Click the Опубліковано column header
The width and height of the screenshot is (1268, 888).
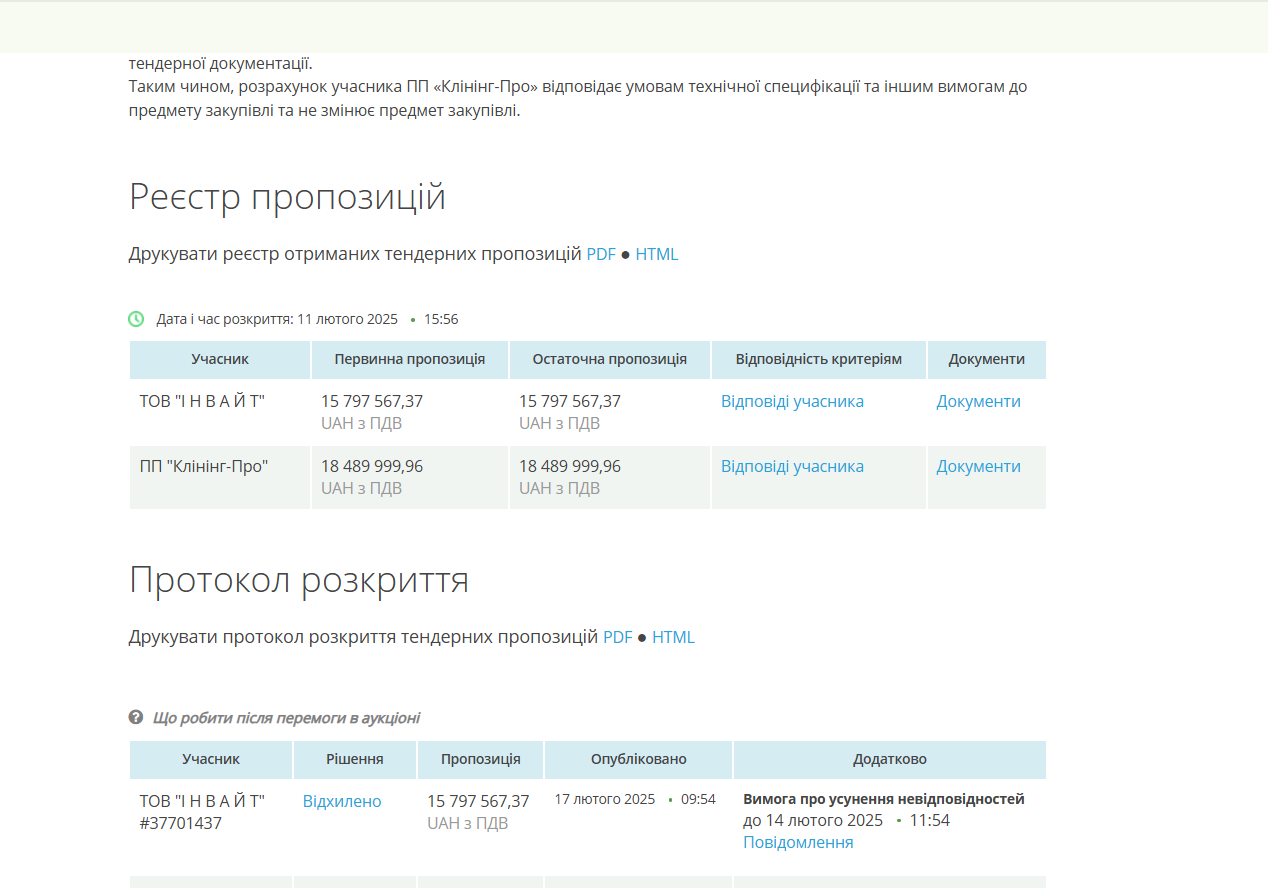tap(639, 759)
